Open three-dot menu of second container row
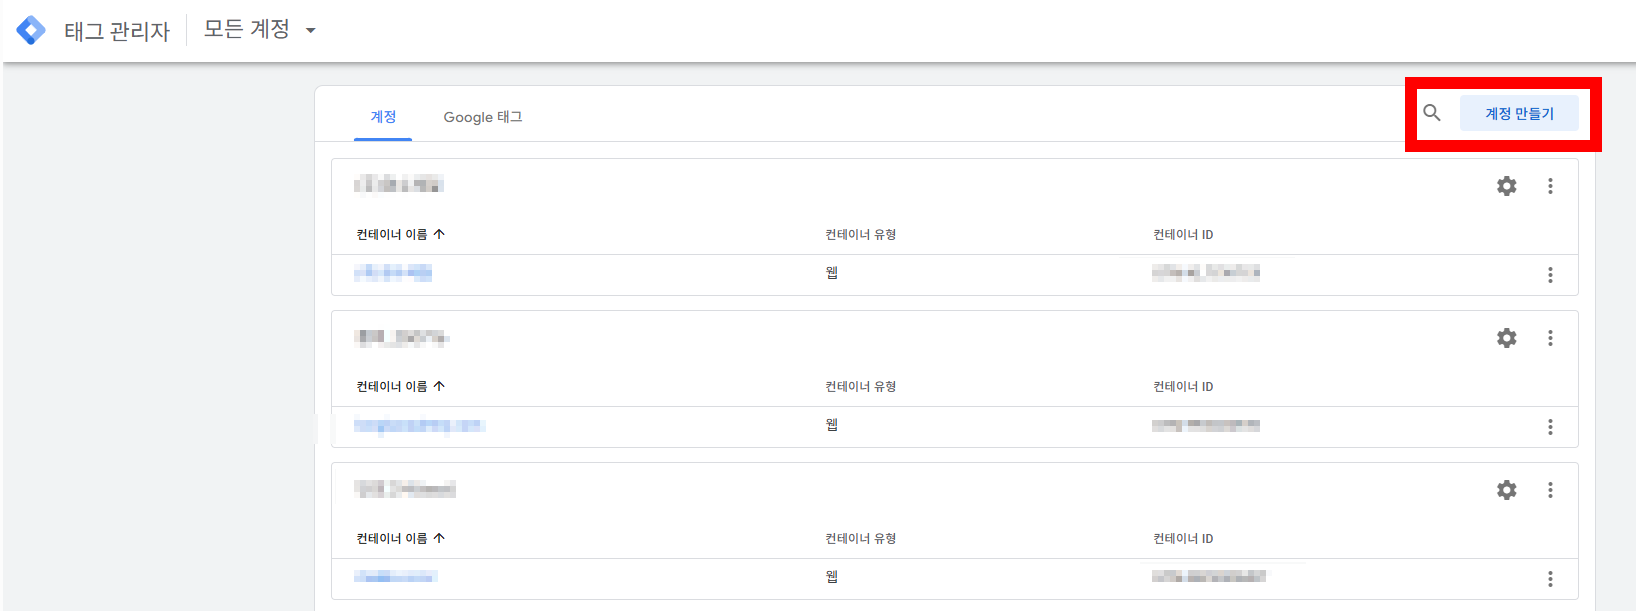Image resolution: width=1636 pixels, height=611 pixels. 1551,427
